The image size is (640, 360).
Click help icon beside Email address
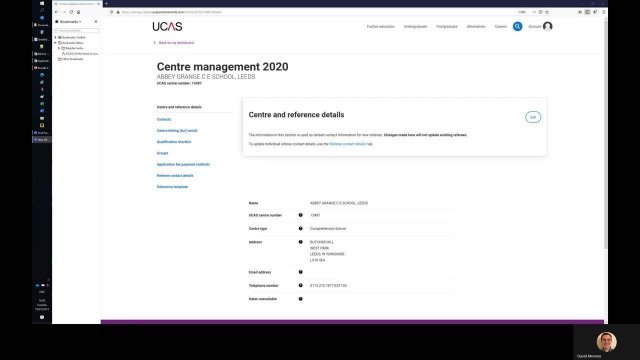pyautogui.click(x=300, y=272)
